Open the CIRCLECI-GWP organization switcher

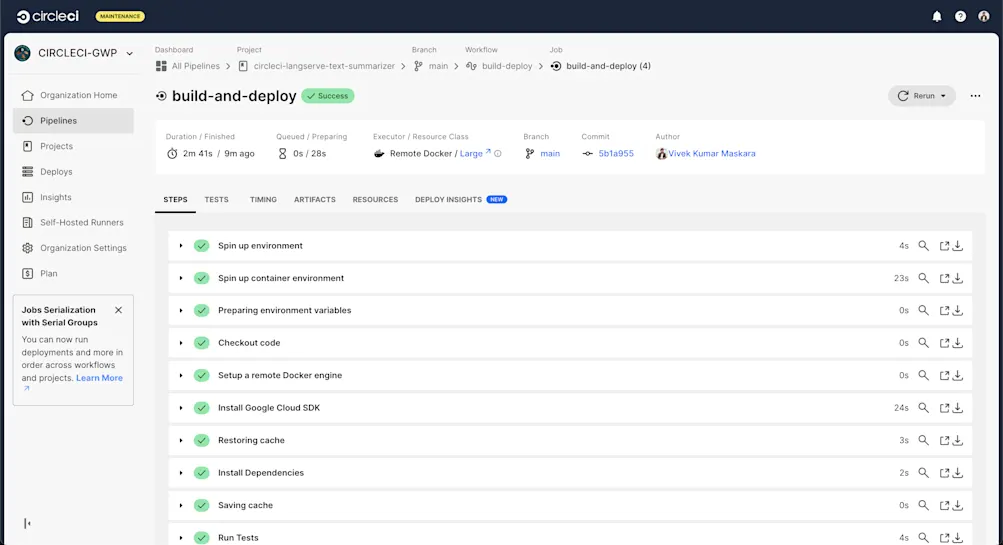75,53
